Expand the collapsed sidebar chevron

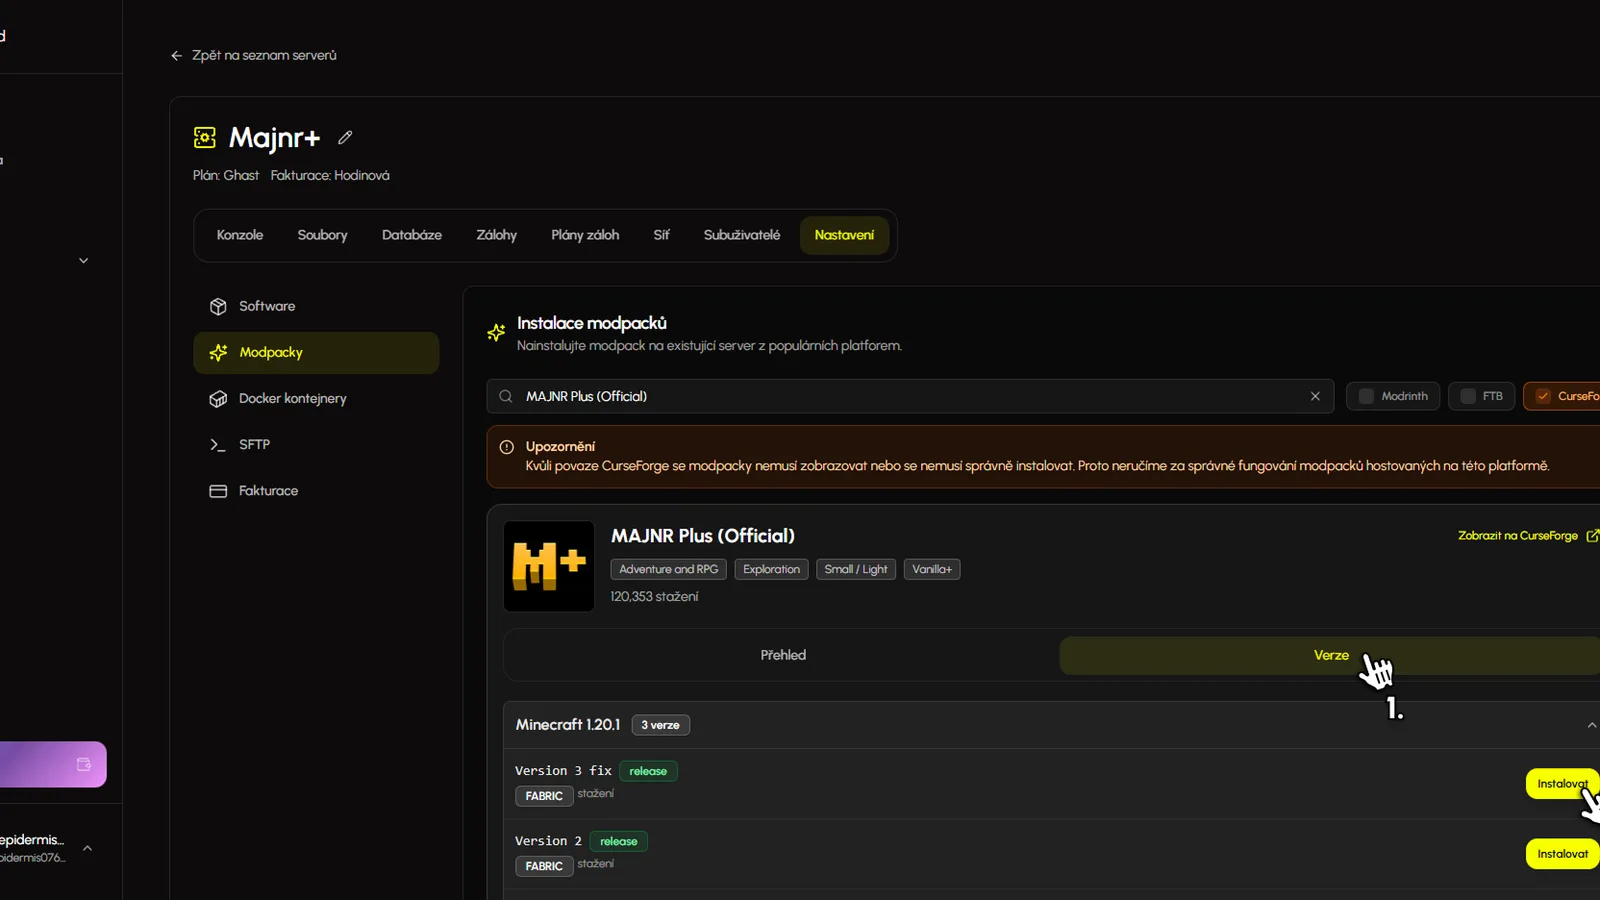pyautogui.click(x=83, y=259)
